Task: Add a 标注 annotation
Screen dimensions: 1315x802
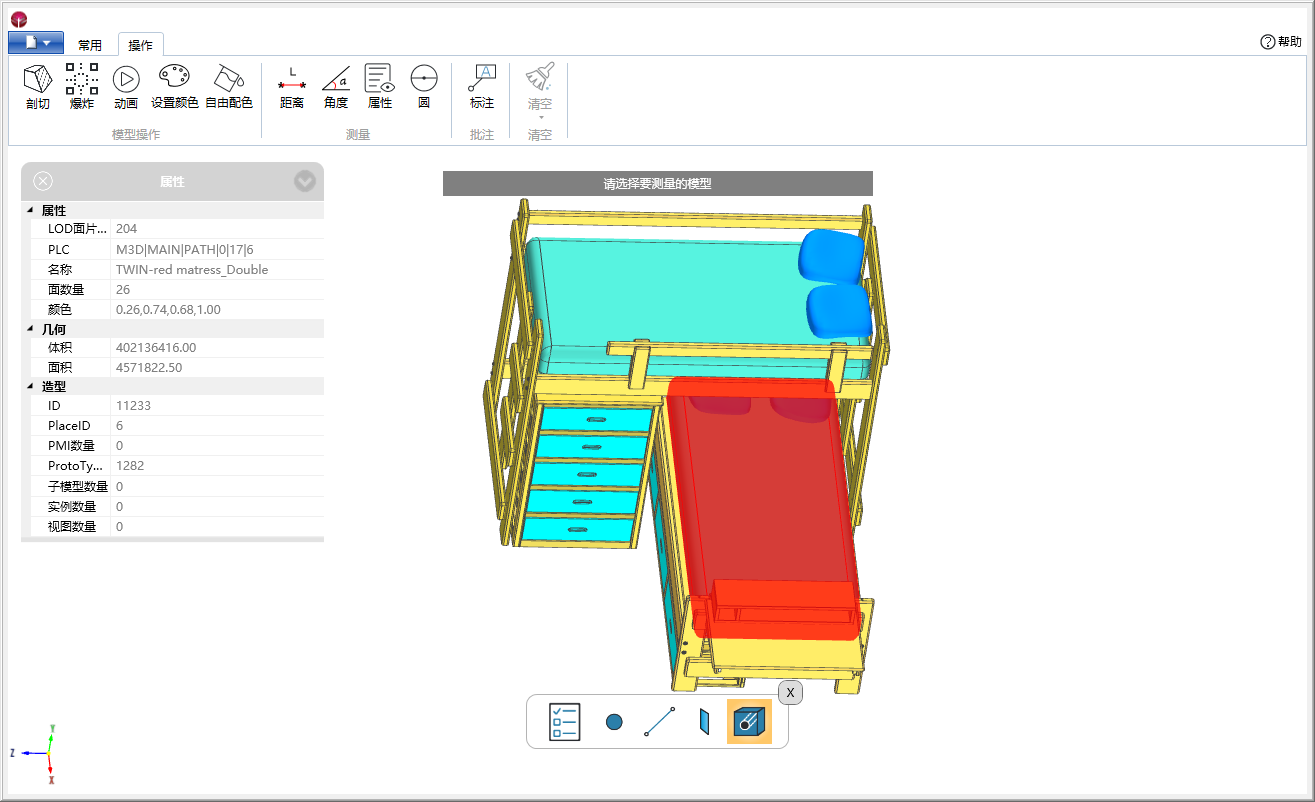Action: pyautogui.click(x=482, y=87)
